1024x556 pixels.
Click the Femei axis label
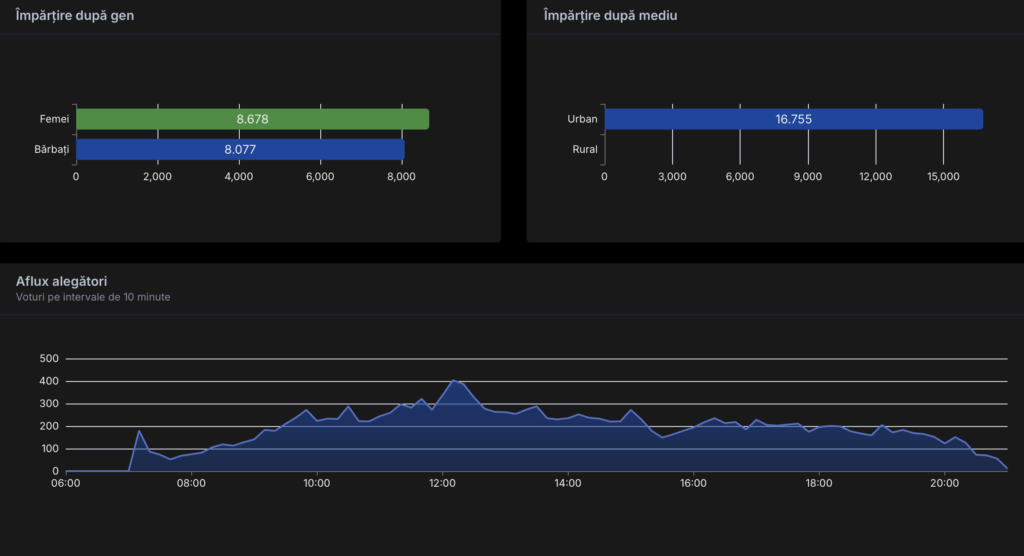[54, 119]
